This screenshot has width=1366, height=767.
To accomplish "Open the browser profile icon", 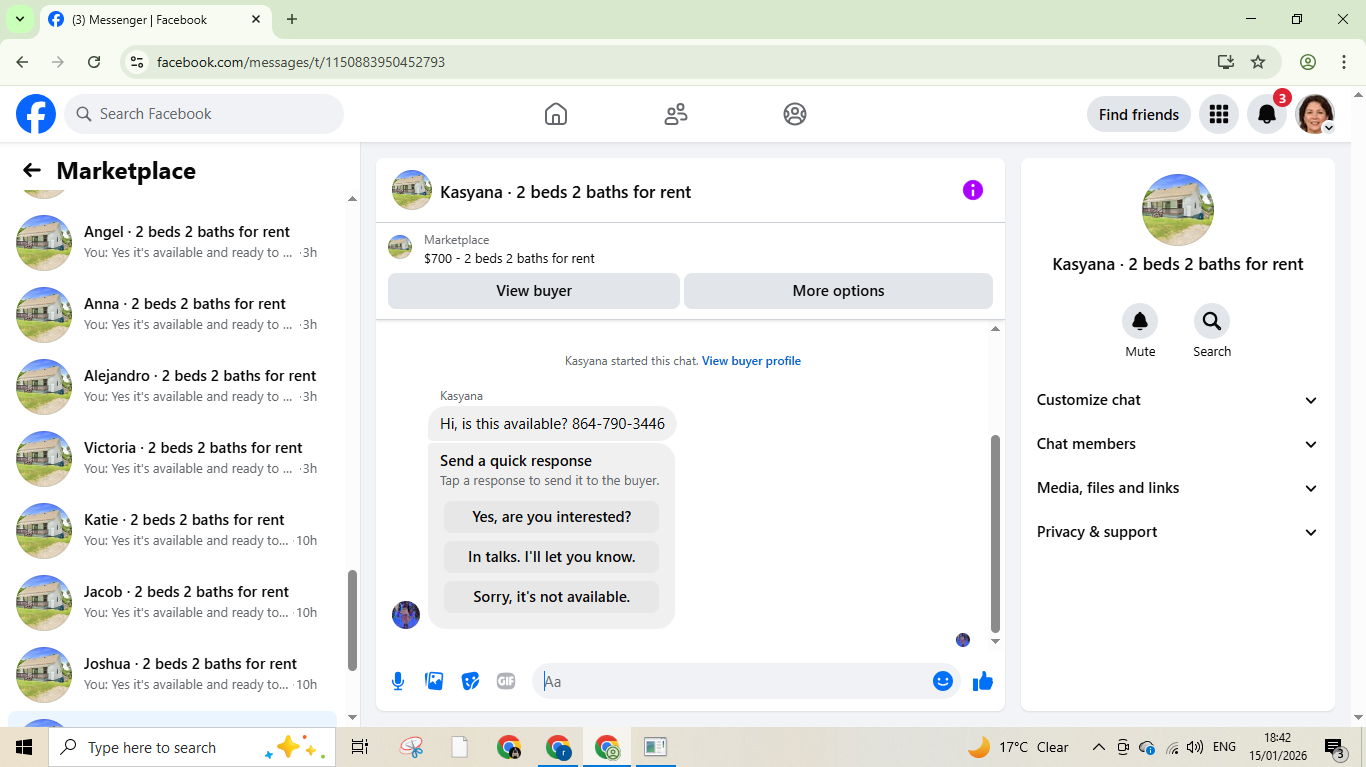I will coord(1308,62).
